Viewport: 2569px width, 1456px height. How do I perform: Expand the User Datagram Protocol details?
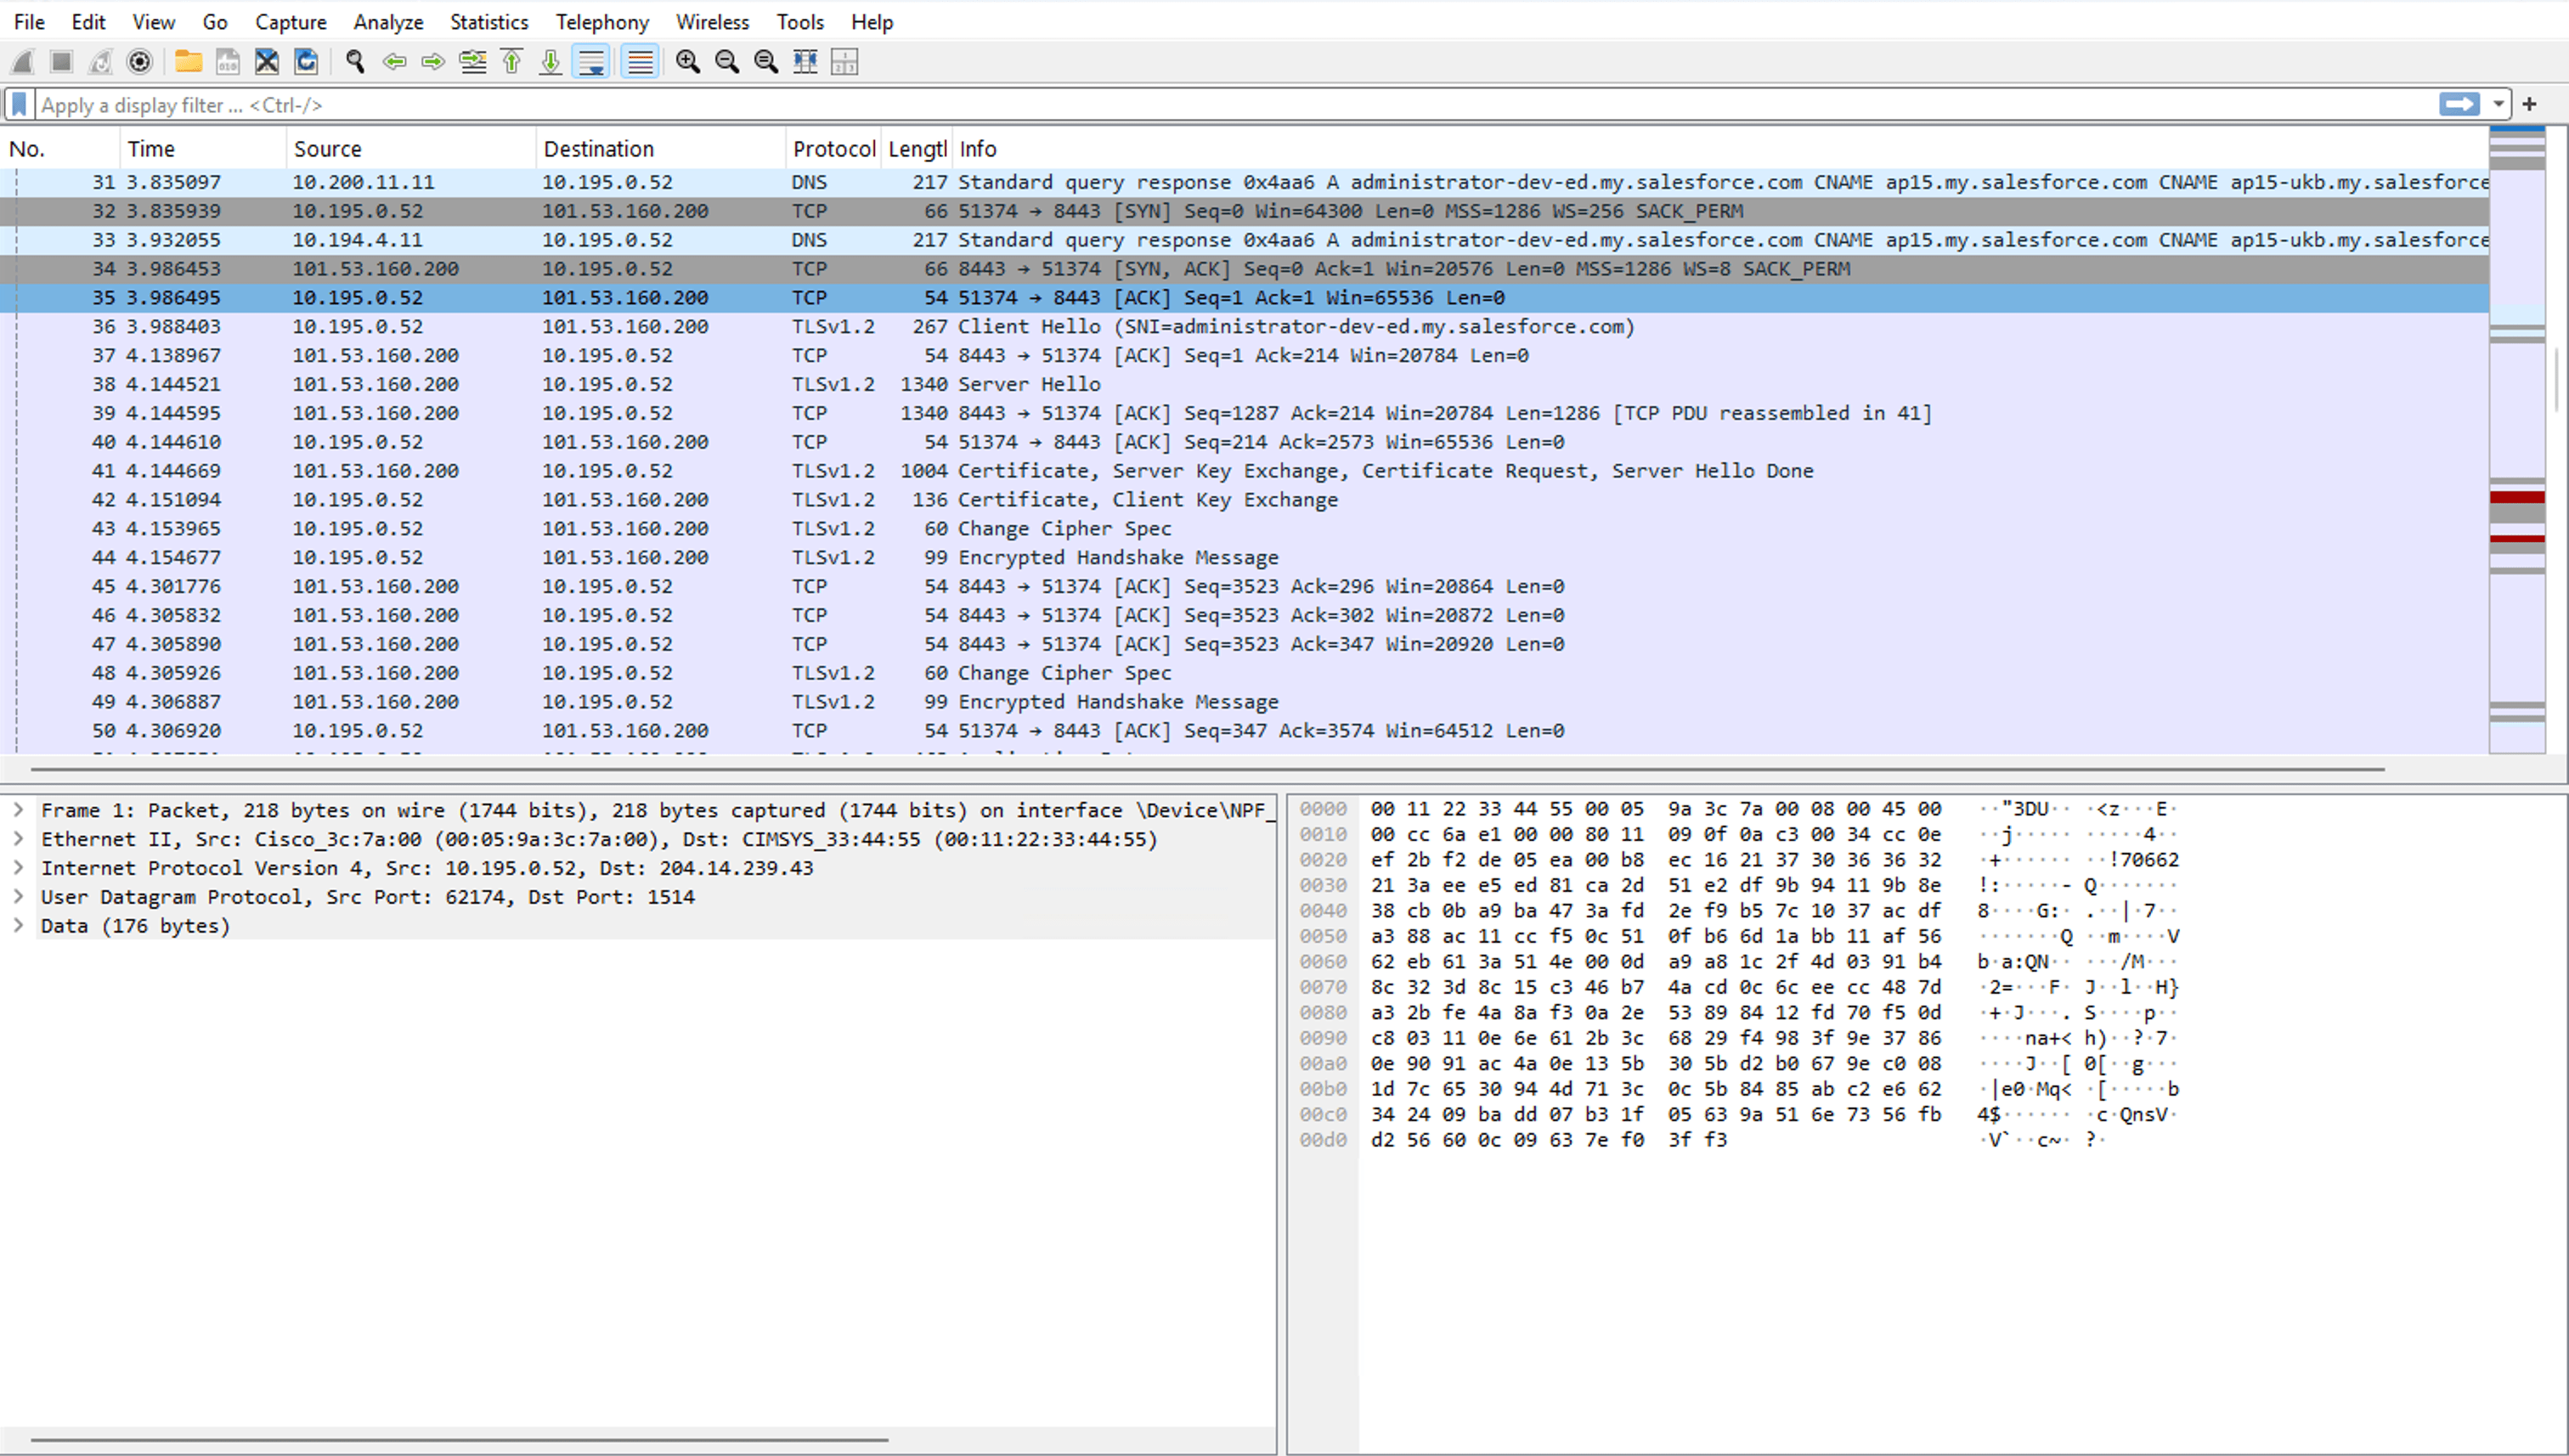[x=20, y=897]
